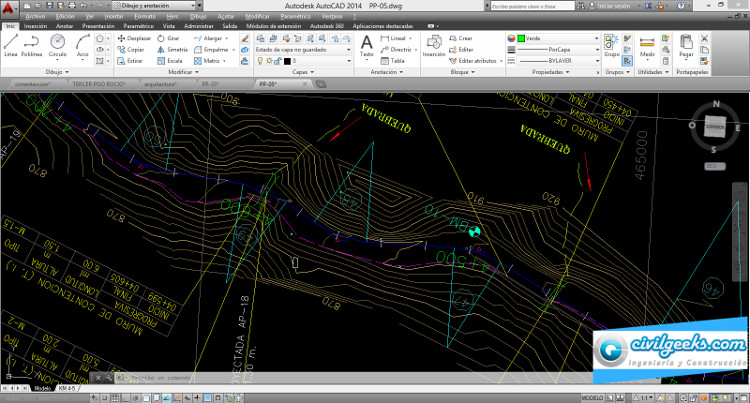Select the Línea drawing tool

click(10, 46)
